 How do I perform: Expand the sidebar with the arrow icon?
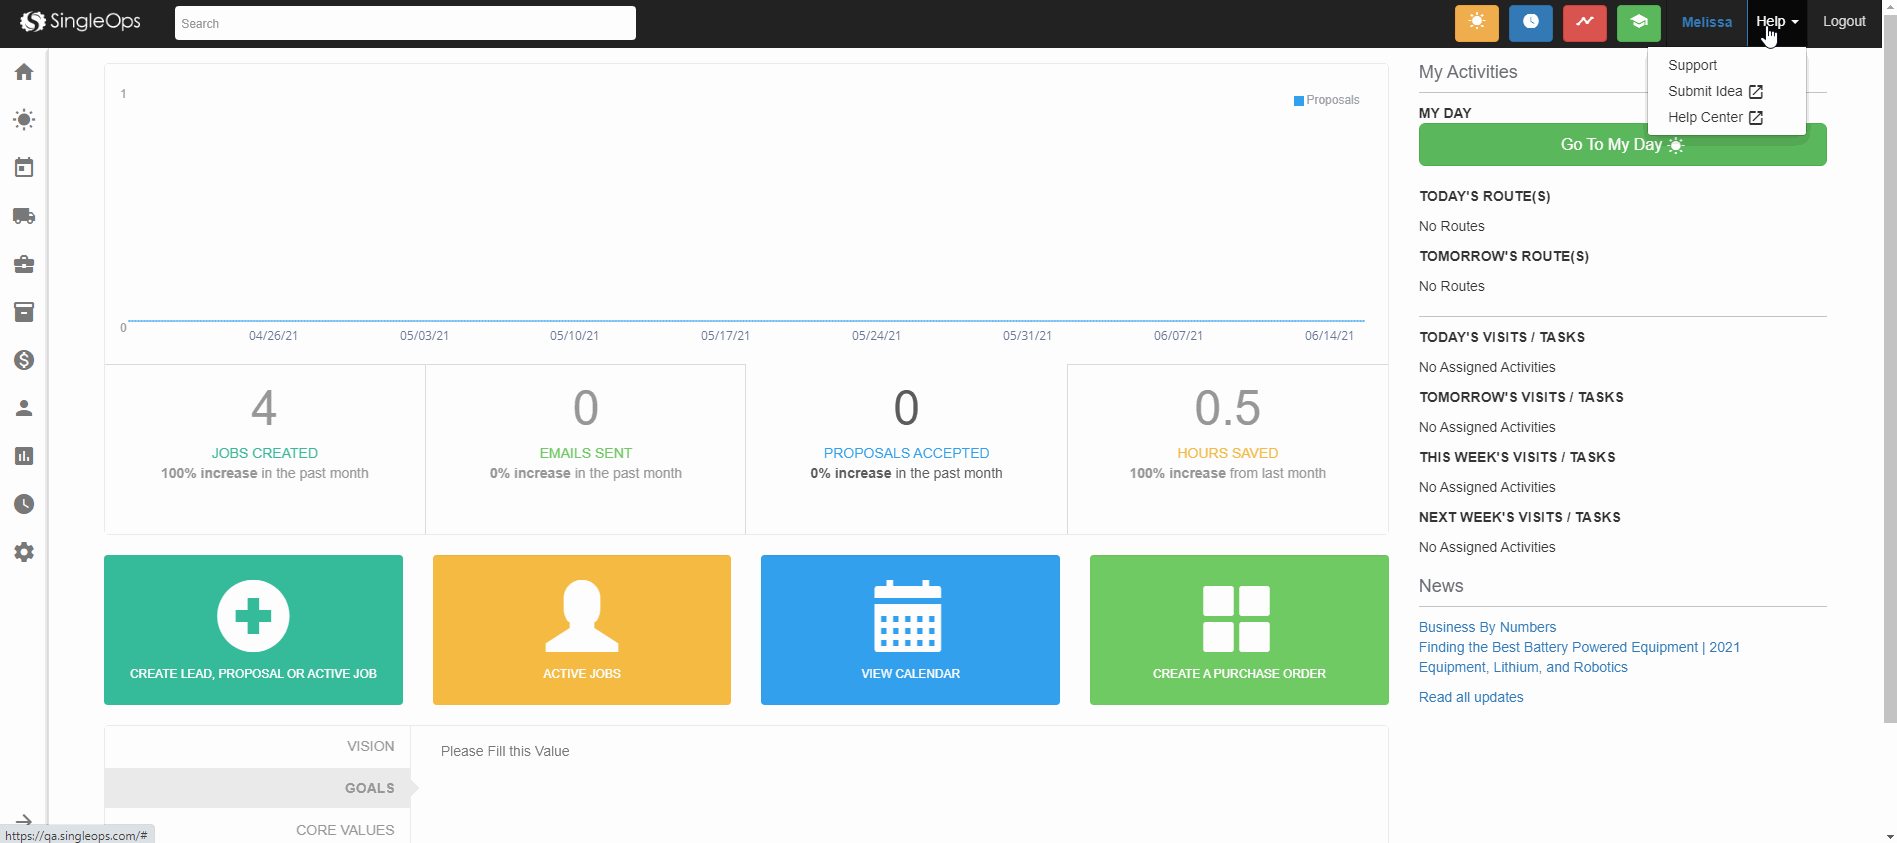24,820
